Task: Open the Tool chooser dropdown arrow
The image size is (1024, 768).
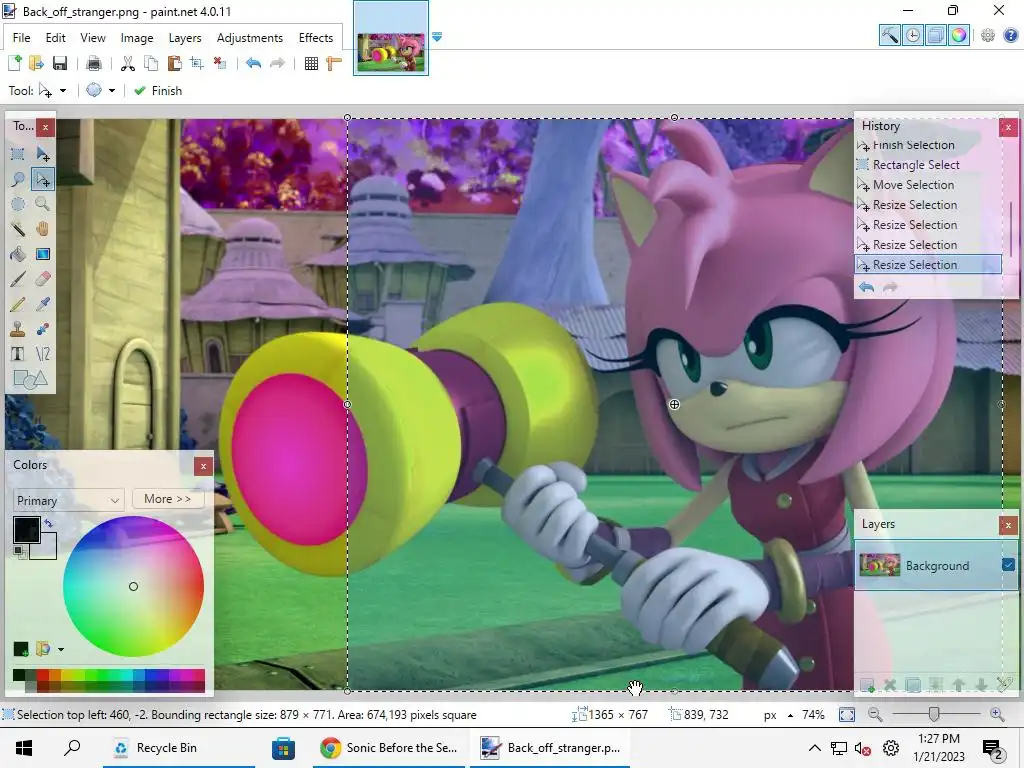Action: coord(63,91)
